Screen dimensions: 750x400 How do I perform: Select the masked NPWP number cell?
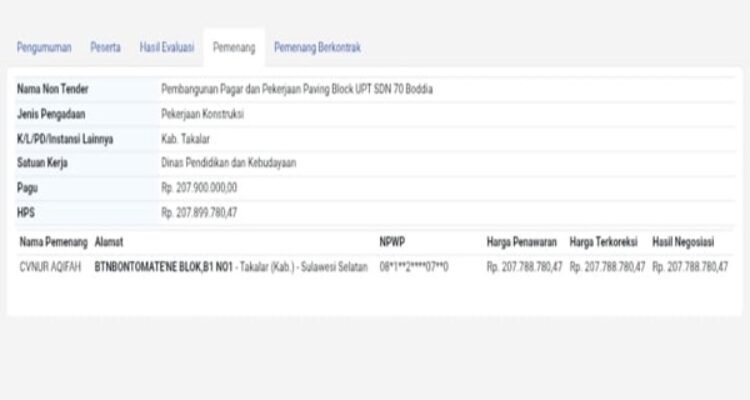tap(414, 267)
